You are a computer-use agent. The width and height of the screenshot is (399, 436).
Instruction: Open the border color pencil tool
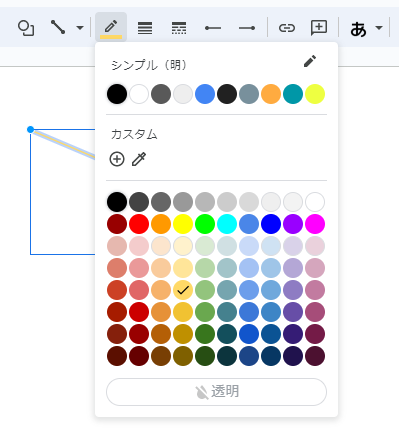click(111, 28)
